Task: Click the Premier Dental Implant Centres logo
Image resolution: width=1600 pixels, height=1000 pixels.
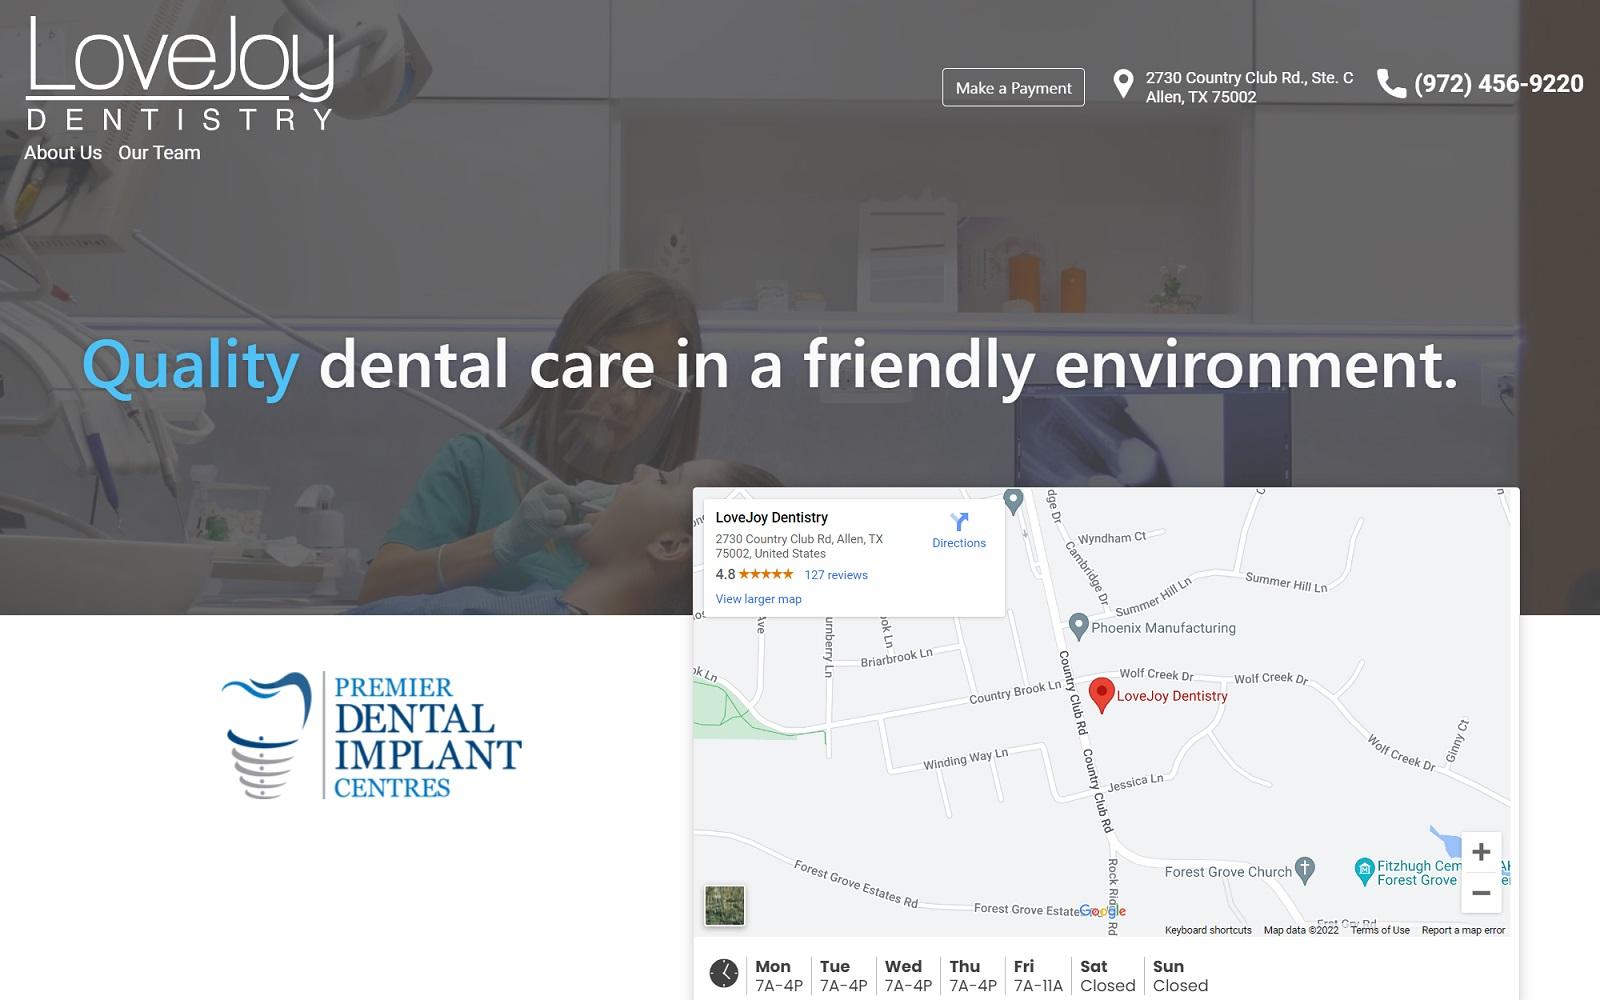Action: coord(371,735)
